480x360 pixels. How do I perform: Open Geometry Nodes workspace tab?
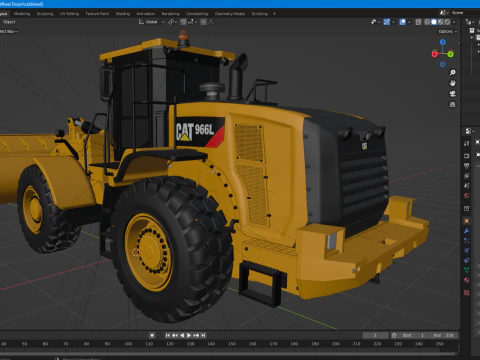(230, 14)
